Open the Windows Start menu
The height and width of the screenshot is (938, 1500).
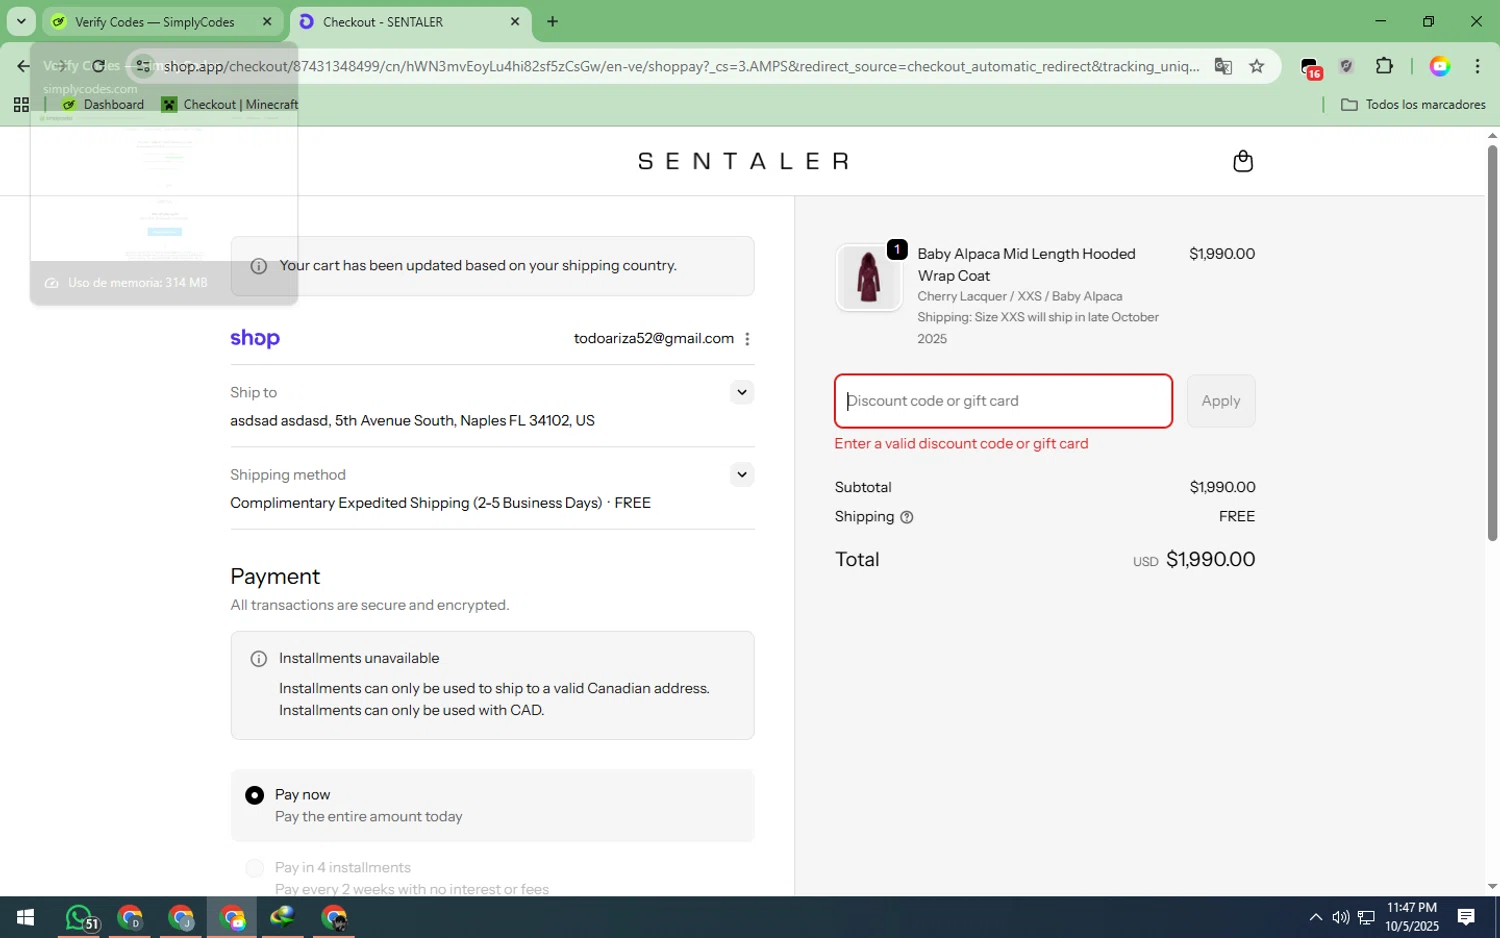click(25, 917)
